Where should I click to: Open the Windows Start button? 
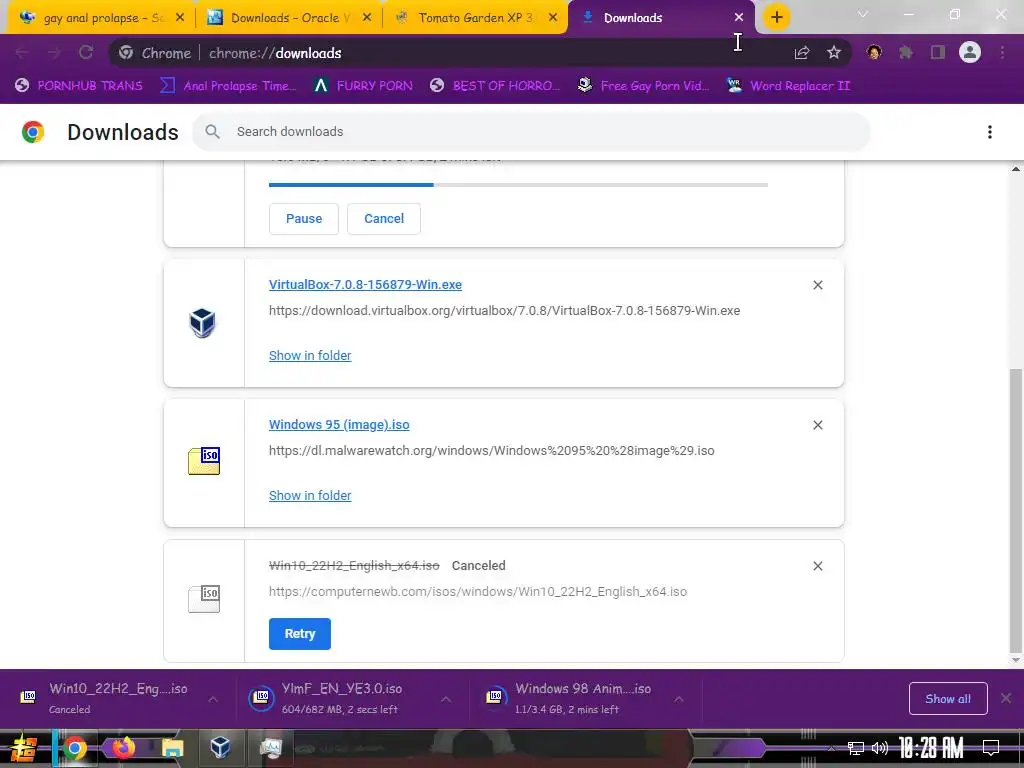24,748
